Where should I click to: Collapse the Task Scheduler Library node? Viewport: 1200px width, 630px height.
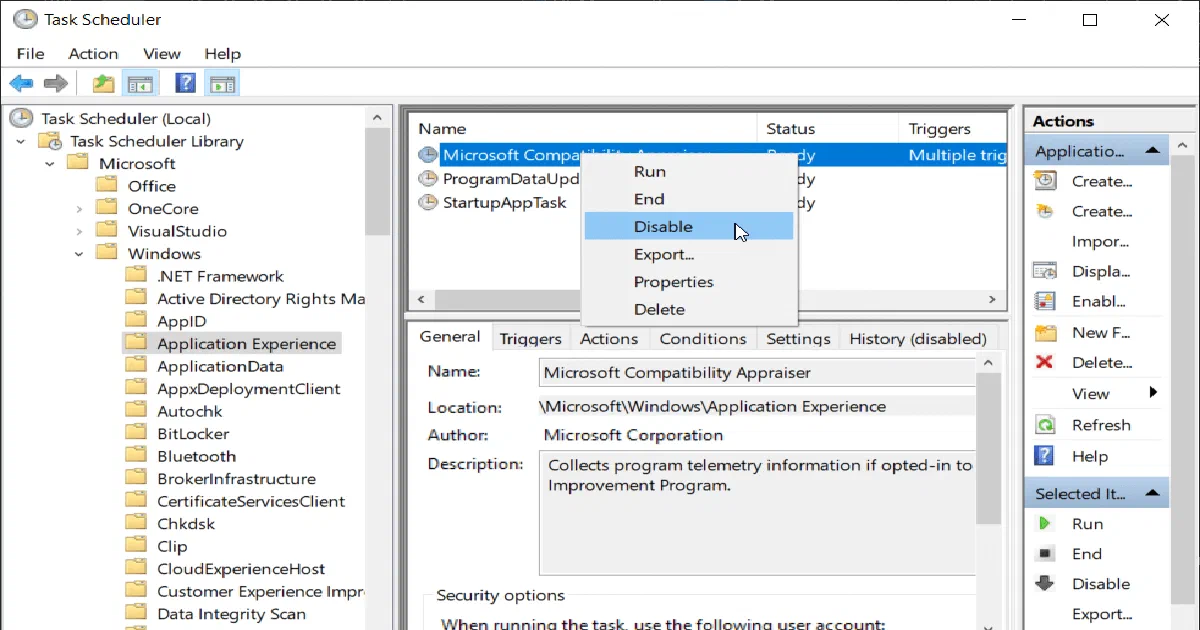coord(20,141)
